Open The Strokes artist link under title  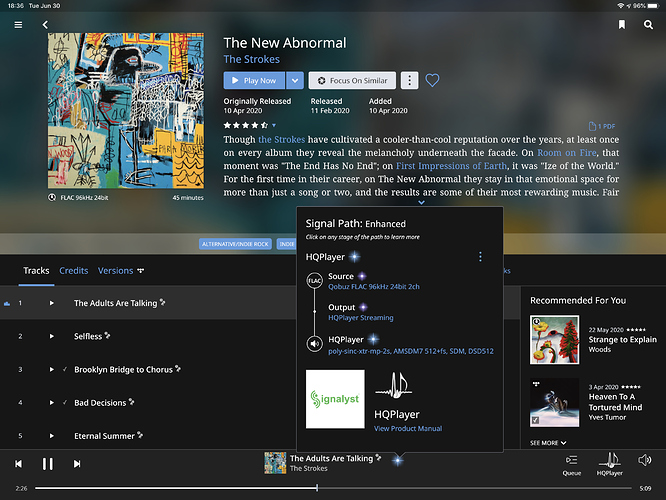(x=251, y=59)
